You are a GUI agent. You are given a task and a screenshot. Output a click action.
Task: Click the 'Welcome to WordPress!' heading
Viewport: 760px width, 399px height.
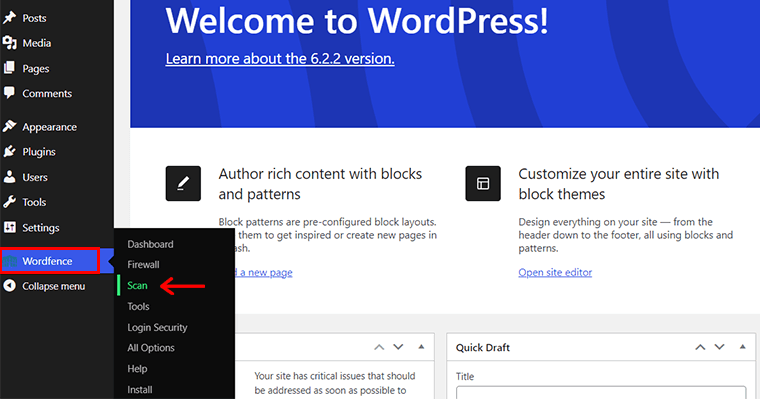[357, 20]
